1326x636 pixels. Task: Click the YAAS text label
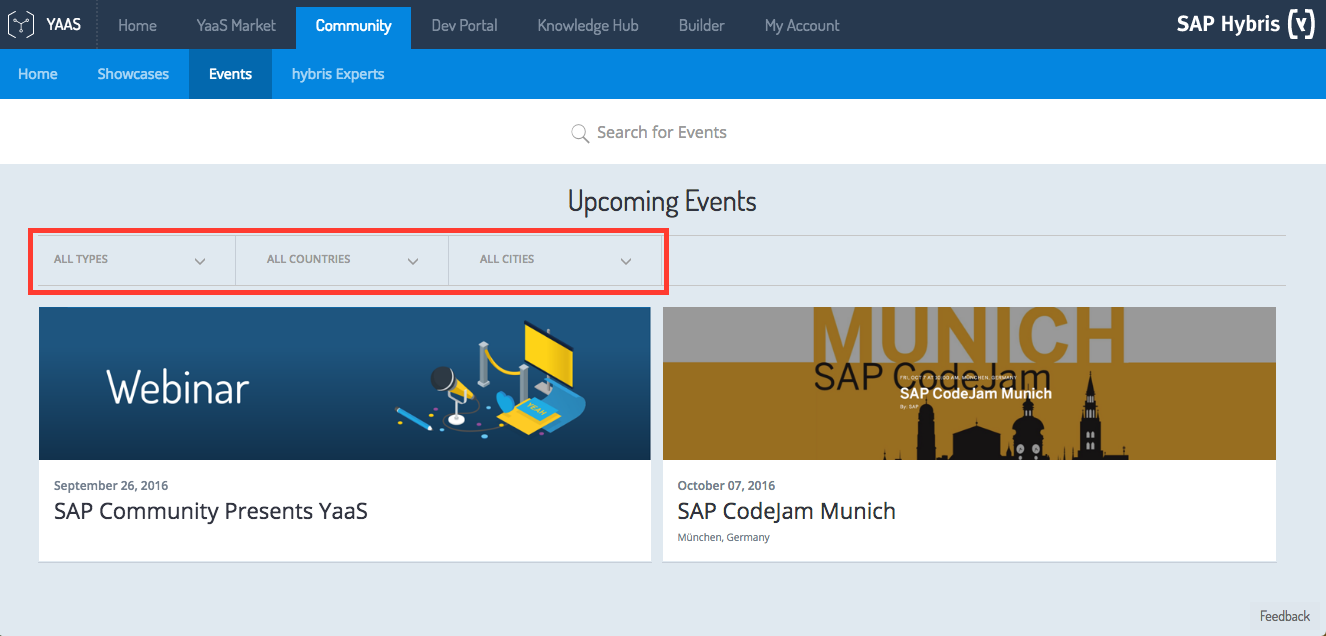pyautogui.click(x=63, y=25)
